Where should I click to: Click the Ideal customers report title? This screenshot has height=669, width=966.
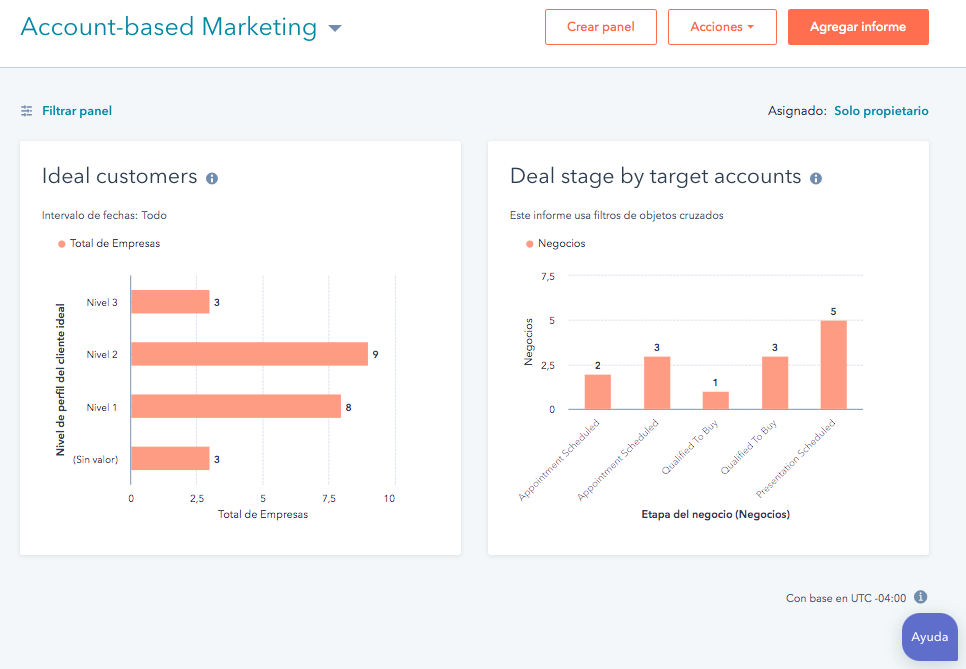coord(120,176)
